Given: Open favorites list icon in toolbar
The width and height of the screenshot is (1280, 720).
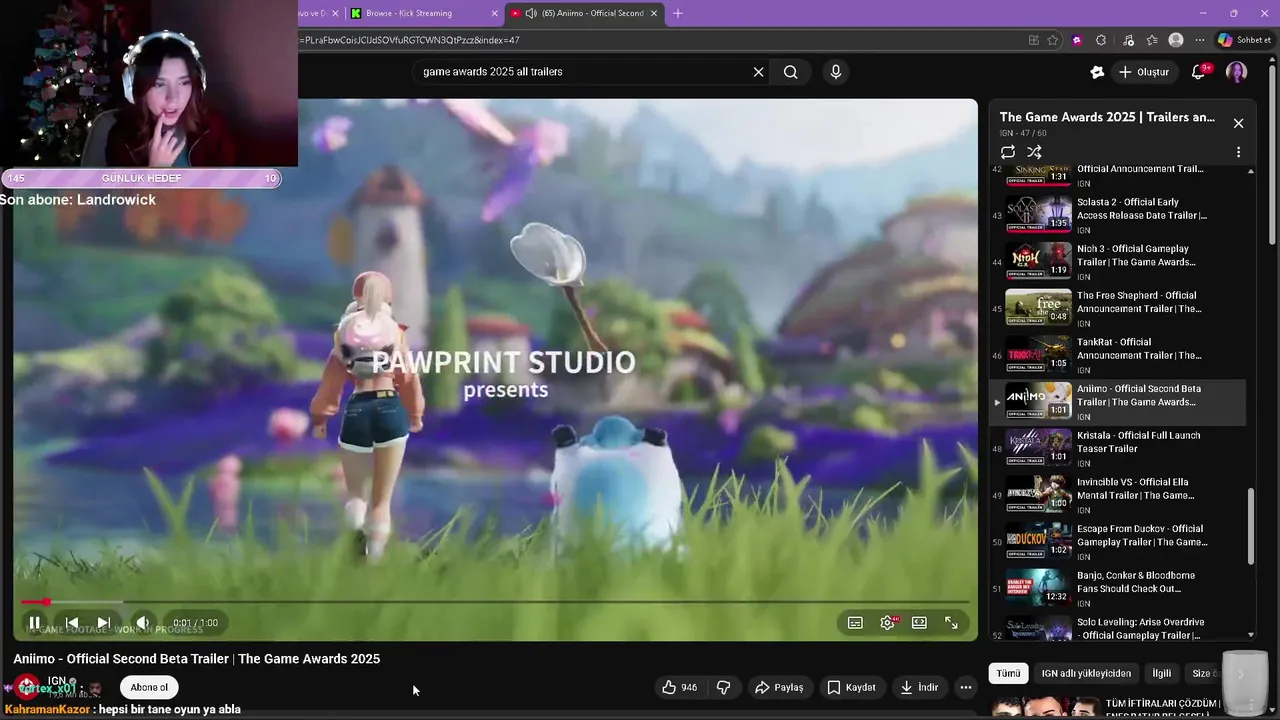Looking at the screenshot, I should tap(1152, 40).
